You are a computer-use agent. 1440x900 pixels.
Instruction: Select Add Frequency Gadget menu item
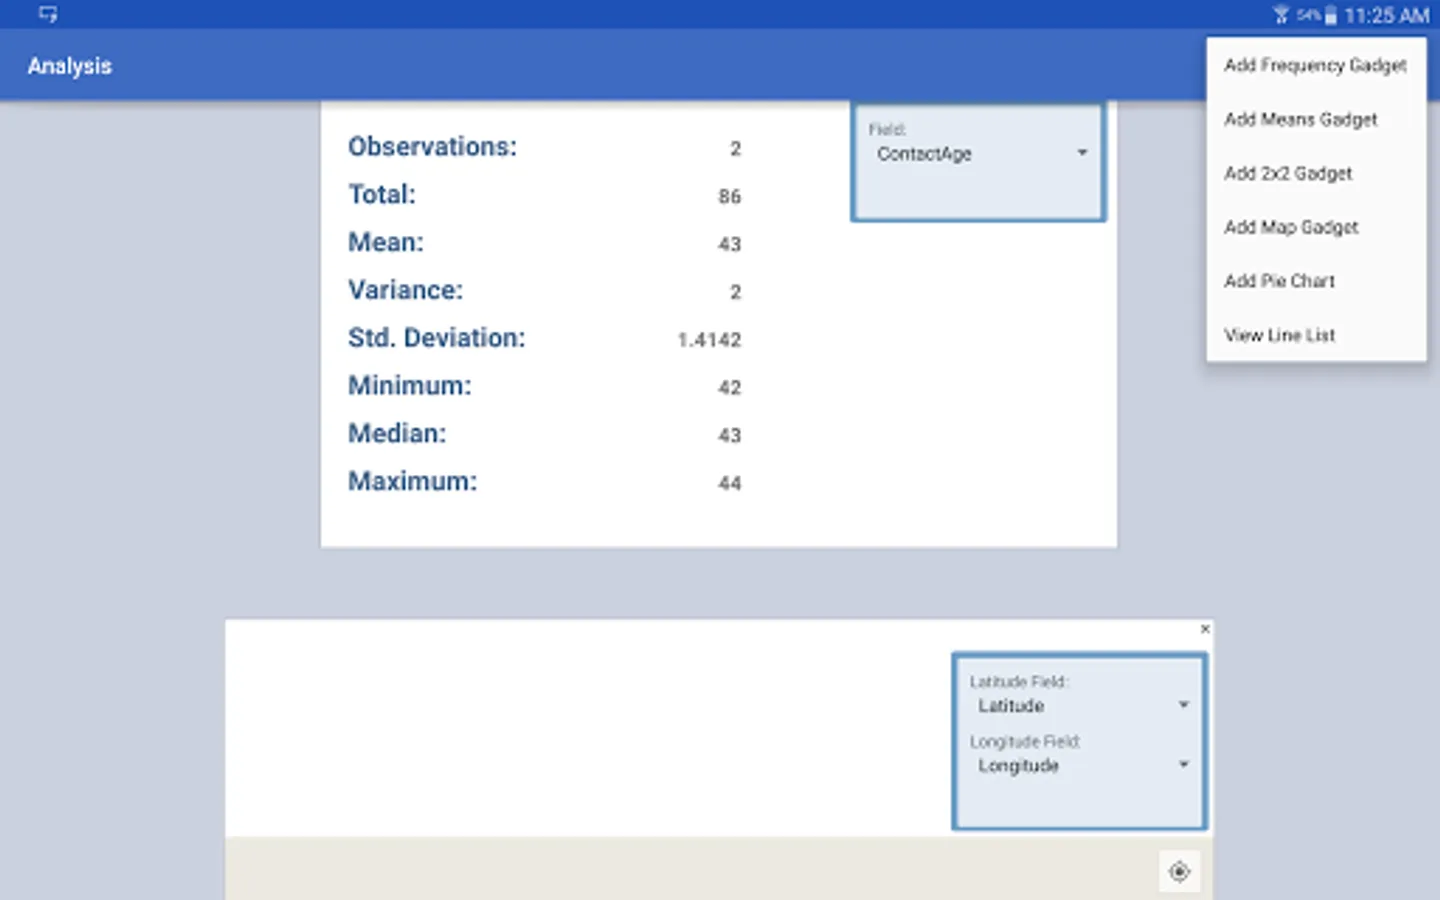point(1316,65)
